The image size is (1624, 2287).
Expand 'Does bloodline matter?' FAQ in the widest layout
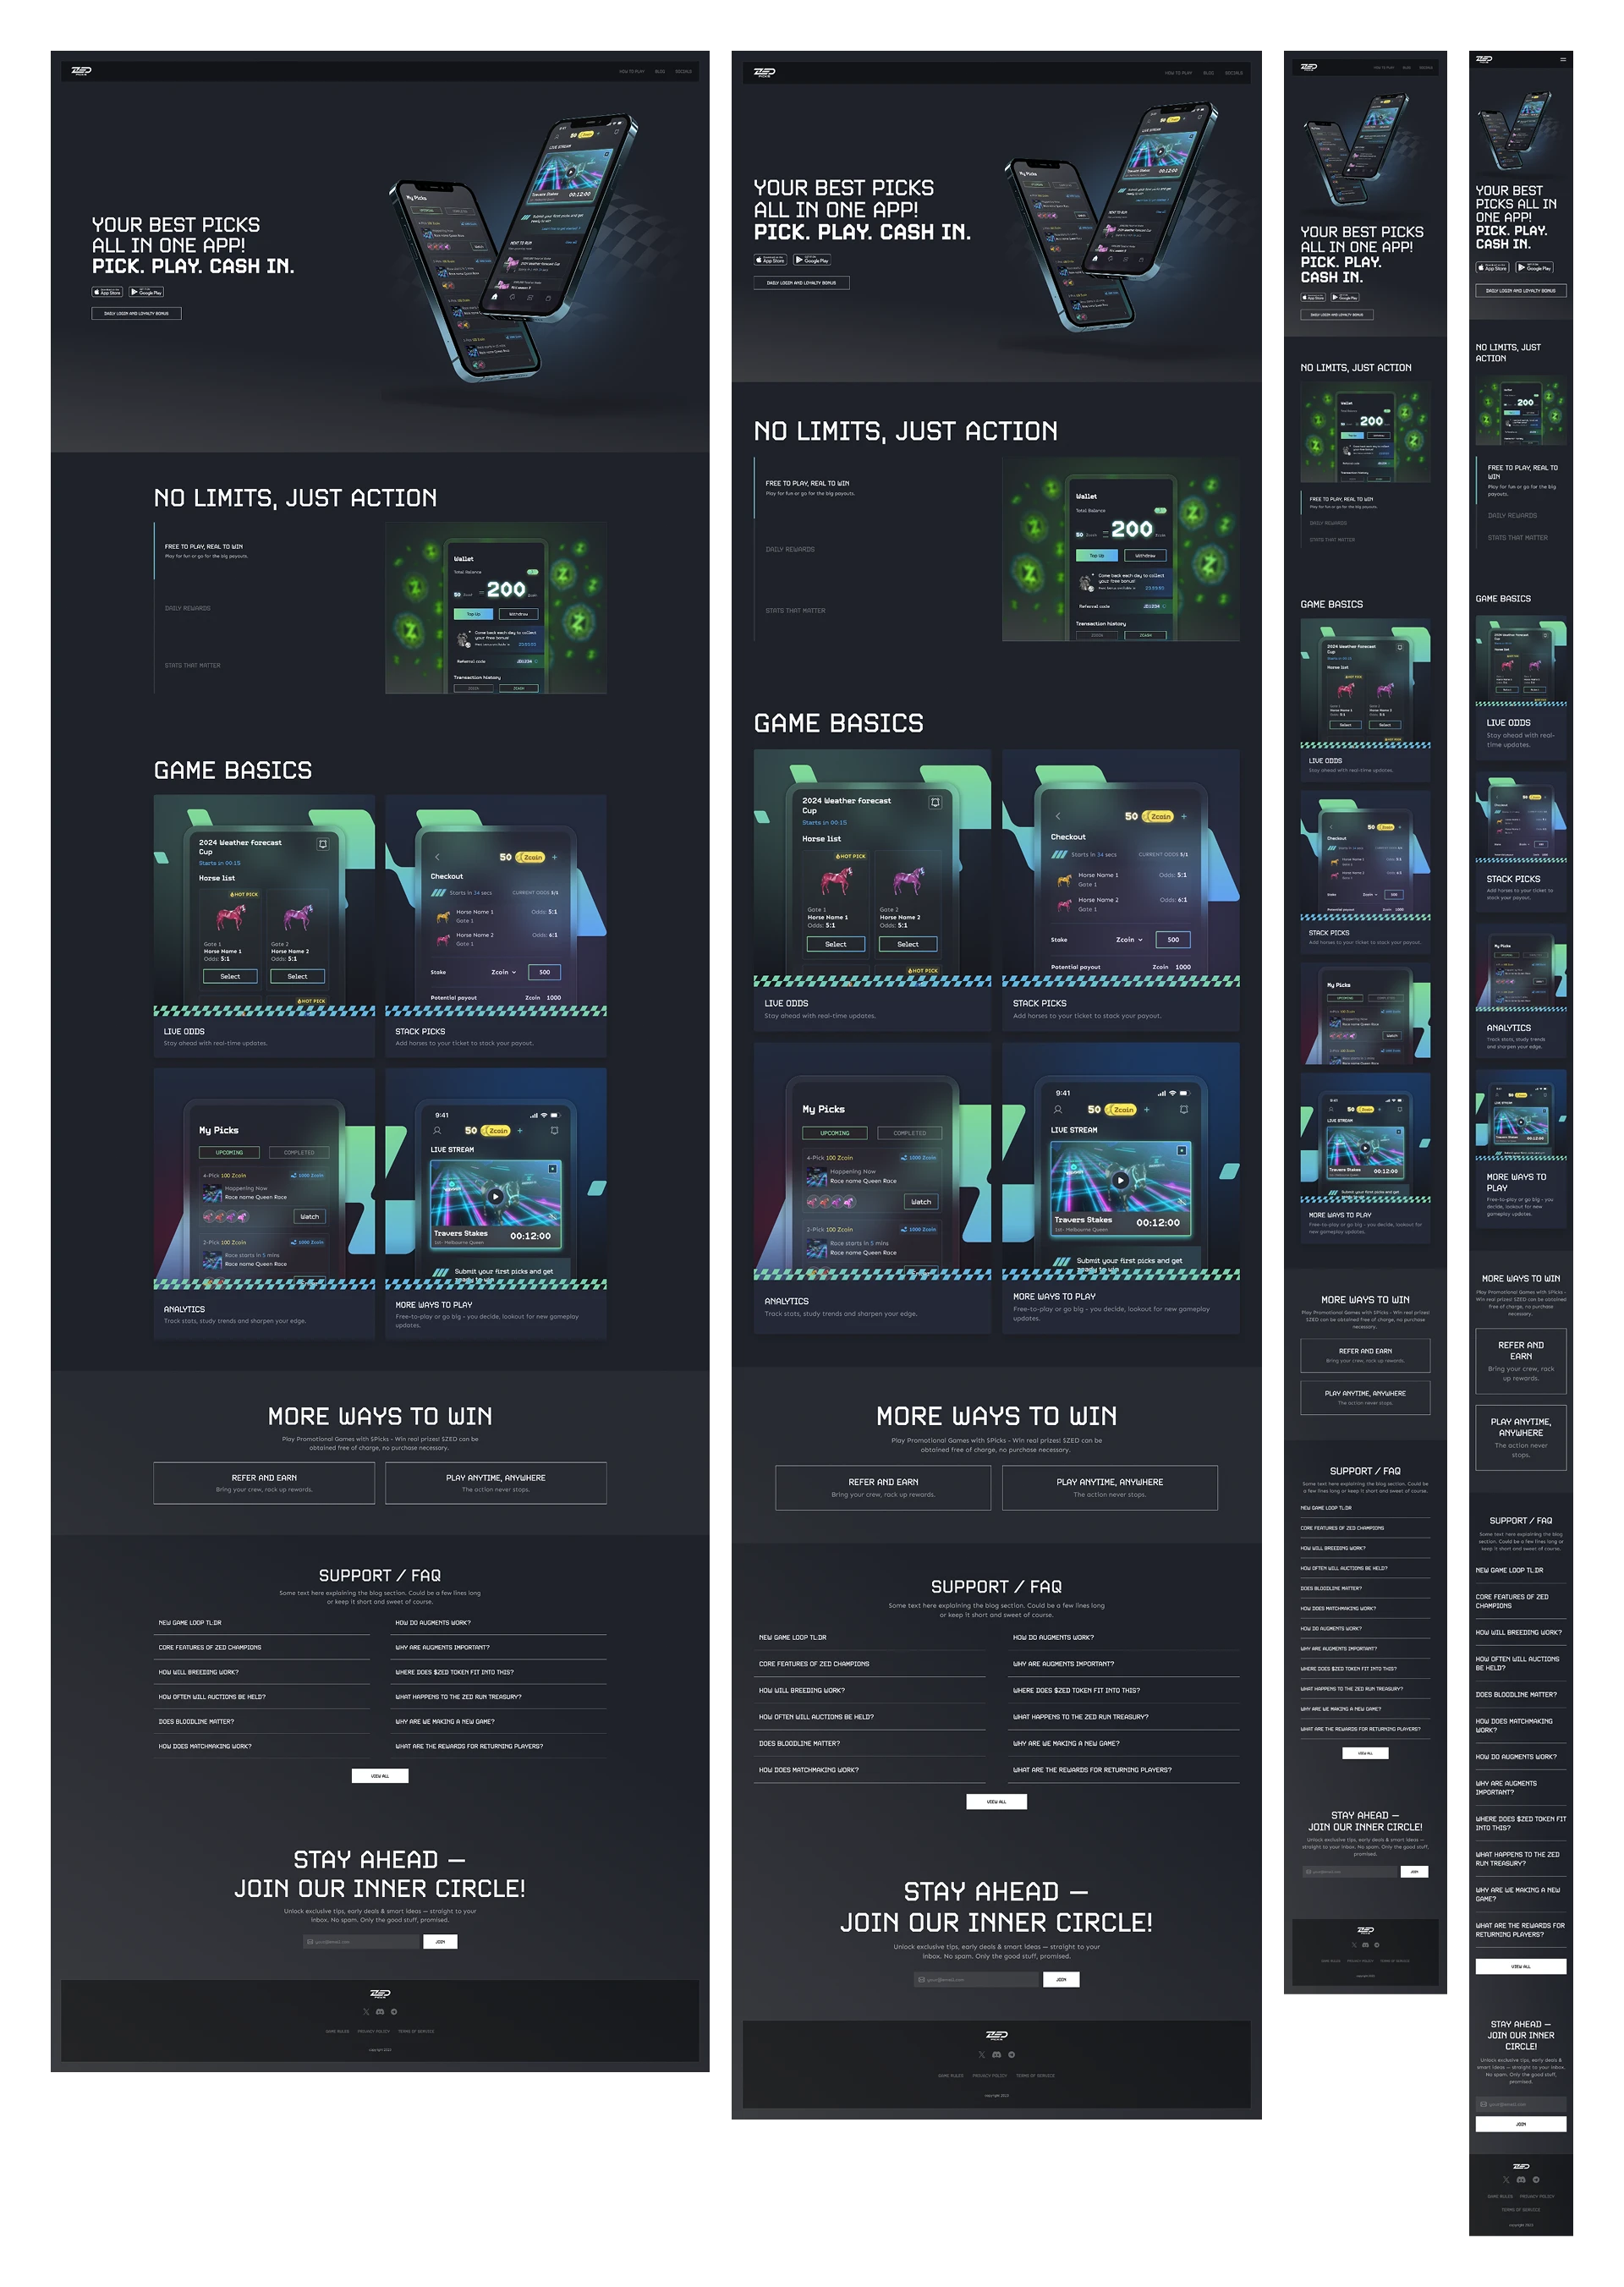196,1722
